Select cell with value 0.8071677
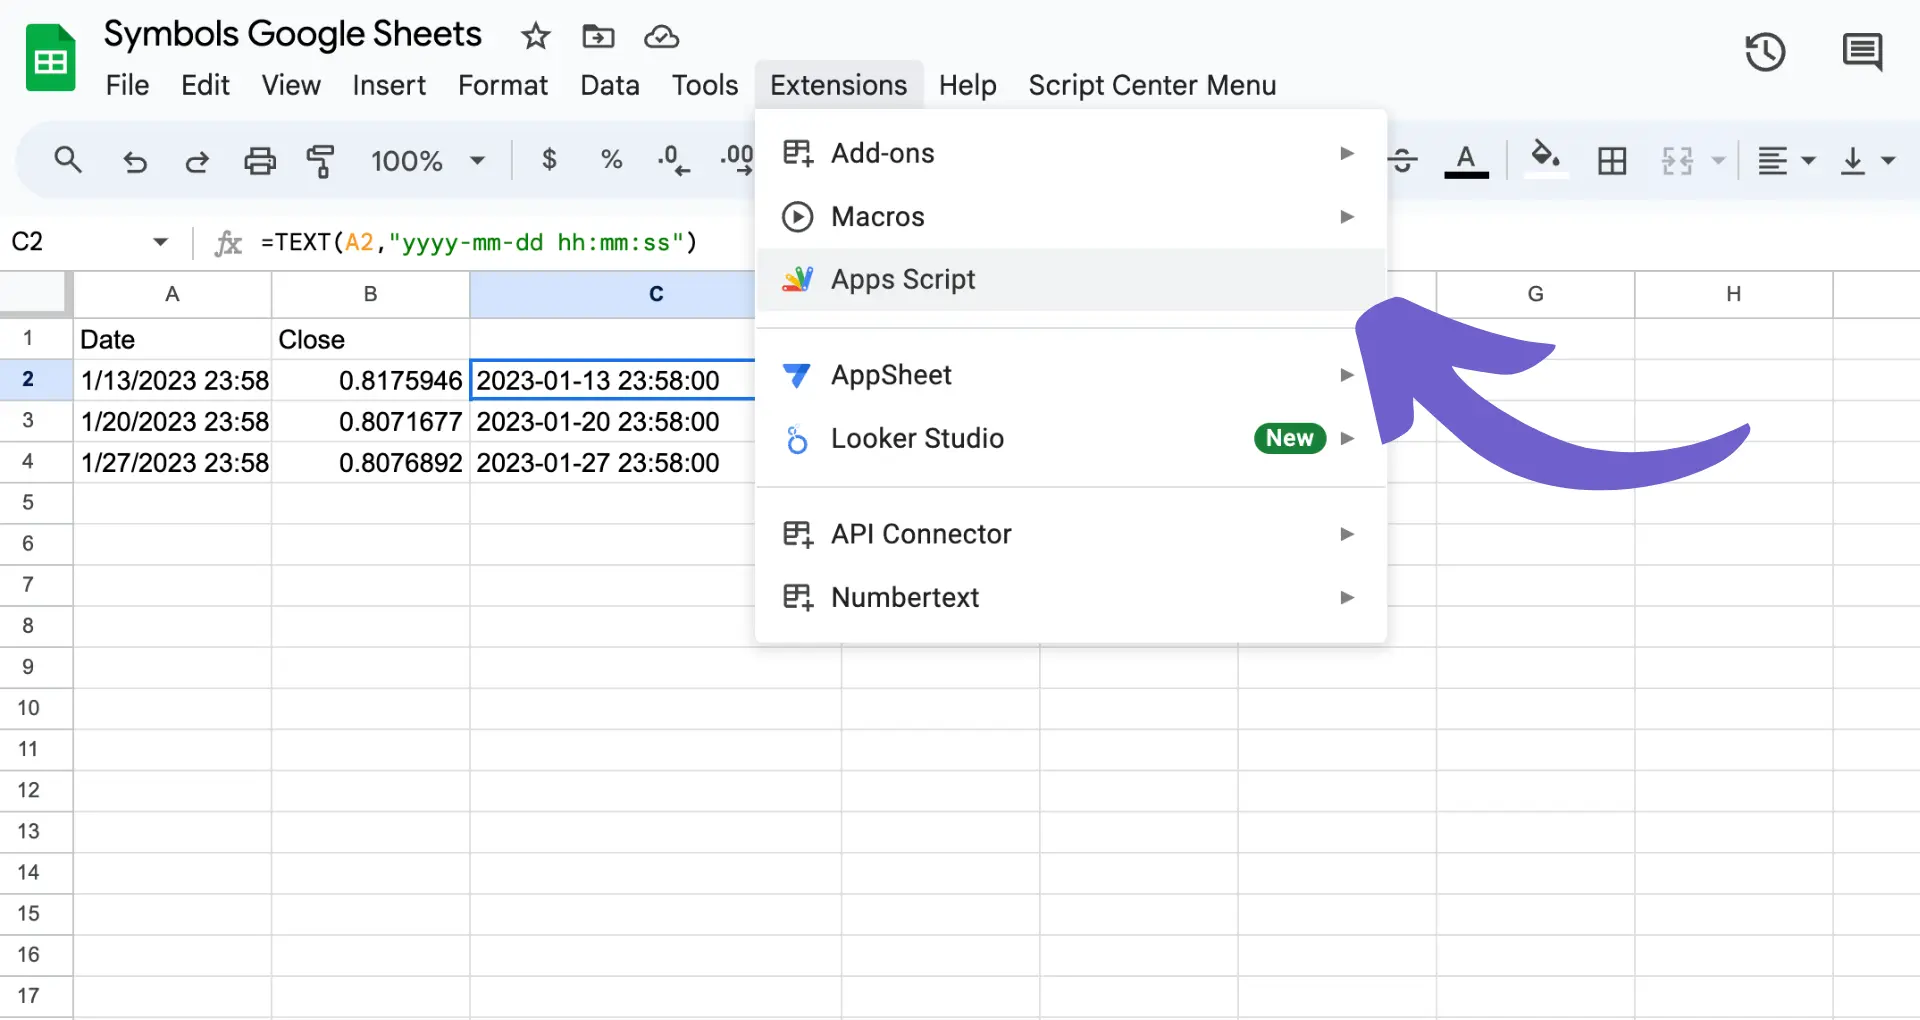The height and width of the screenshot is (1020, 1920). [x=370, y=421]
